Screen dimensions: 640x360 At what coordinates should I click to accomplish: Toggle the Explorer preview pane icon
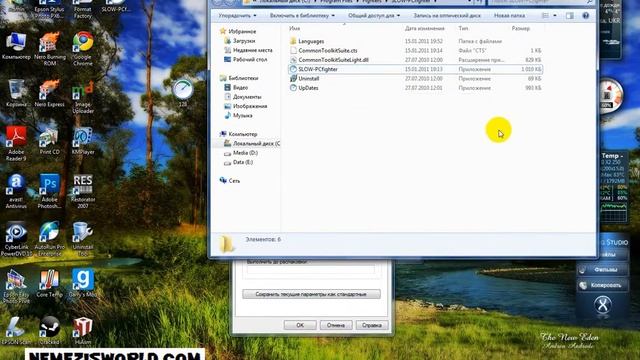(570, 16)
